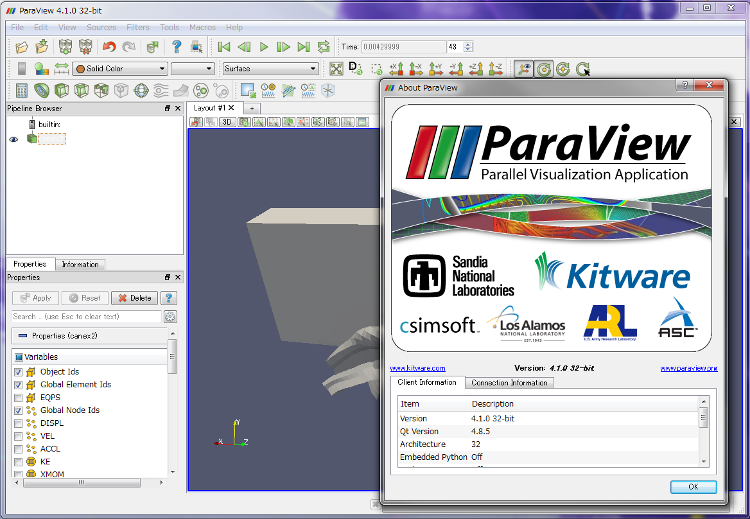750x519 pixels.
Task: Open the Solid Color coloring dropdown
Action: [x=120, y=69]
